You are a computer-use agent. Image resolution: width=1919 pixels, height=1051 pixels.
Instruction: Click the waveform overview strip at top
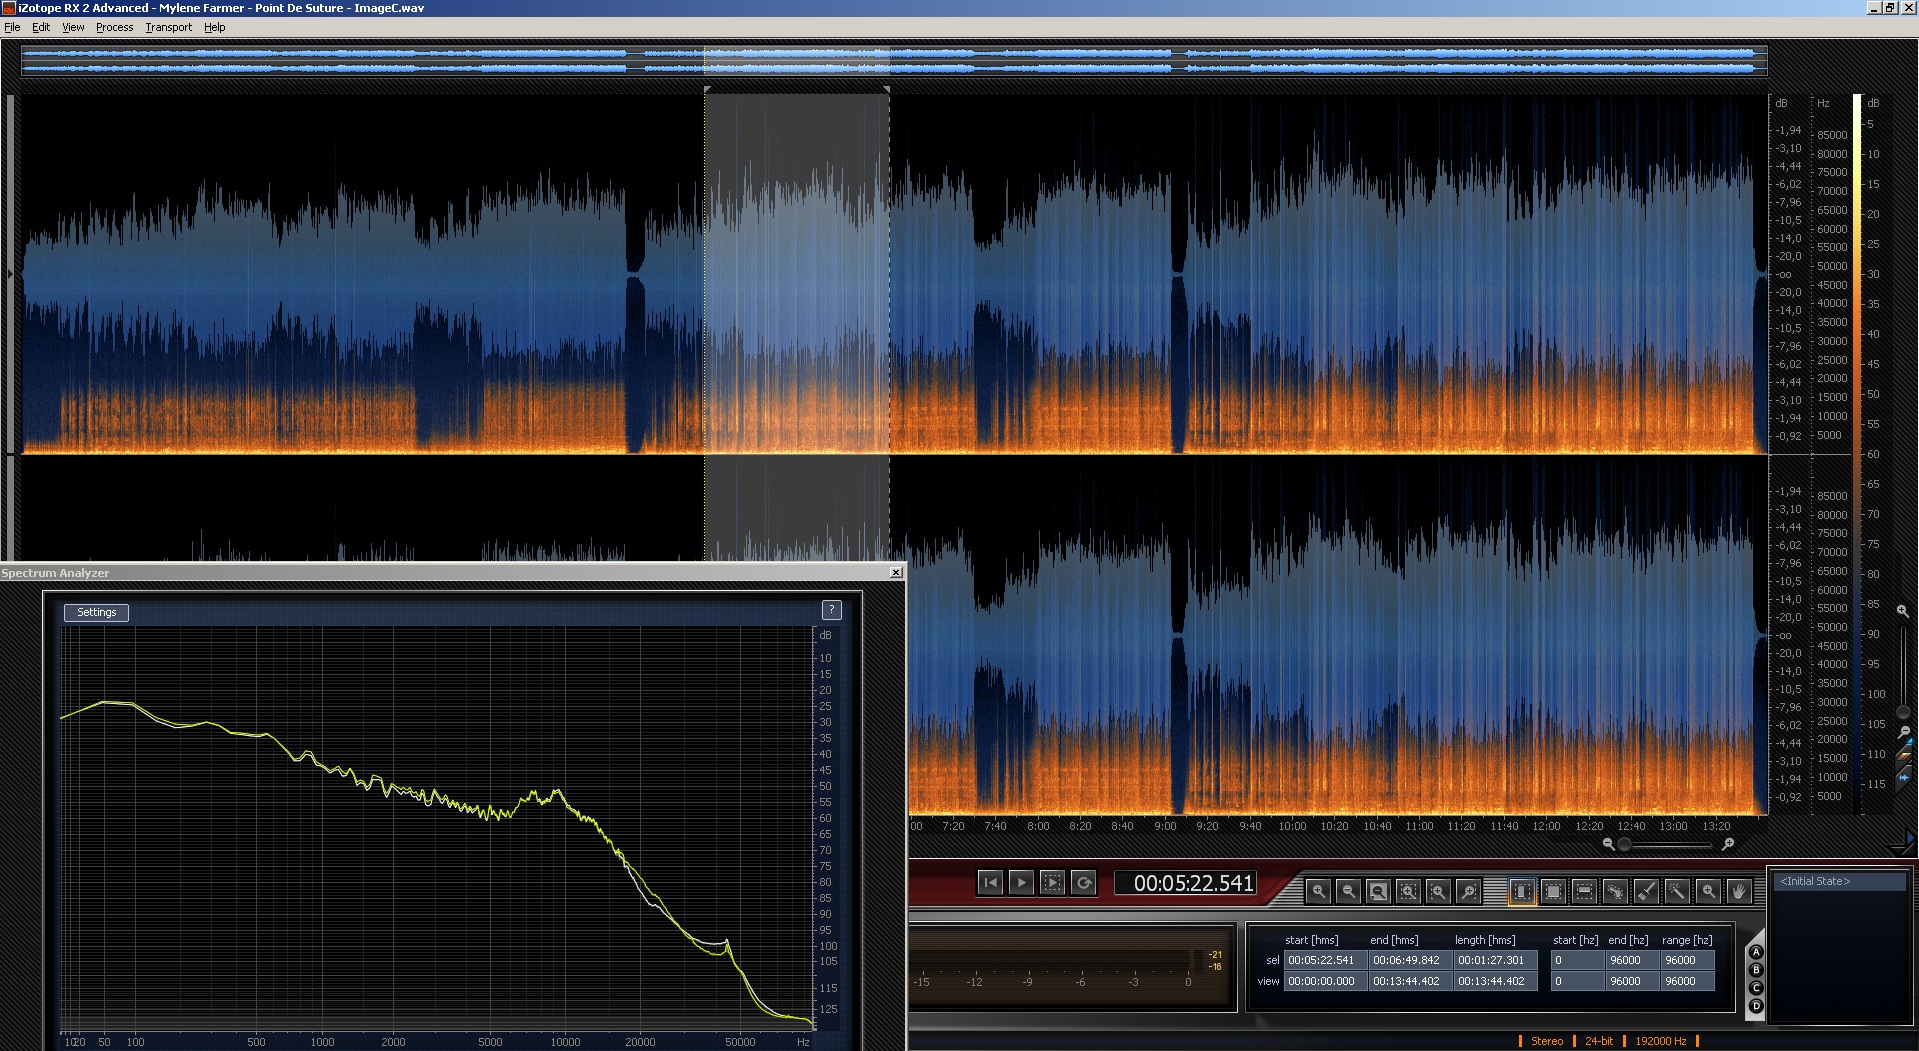(894, 60)
